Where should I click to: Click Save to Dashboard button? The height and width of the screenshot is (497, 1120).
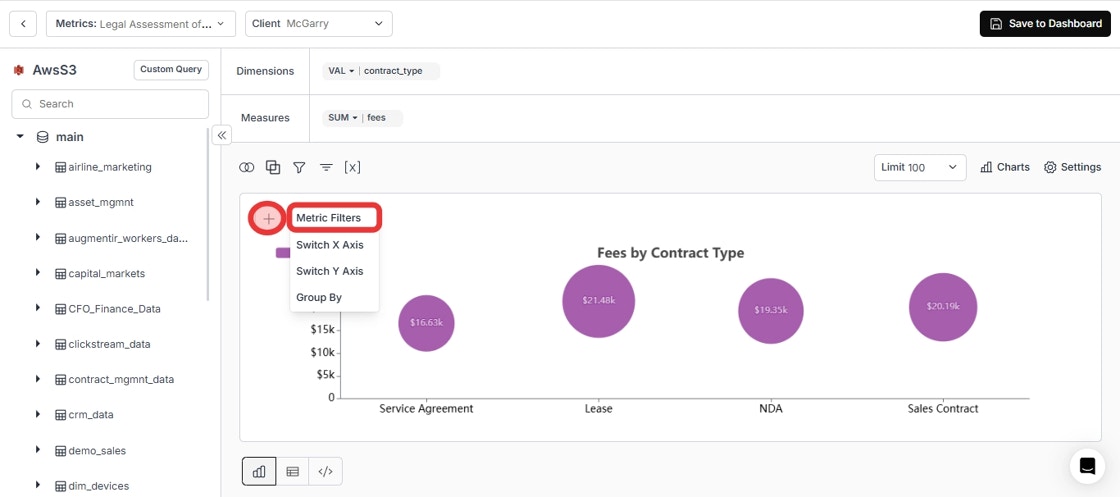tap(1045, 24)
